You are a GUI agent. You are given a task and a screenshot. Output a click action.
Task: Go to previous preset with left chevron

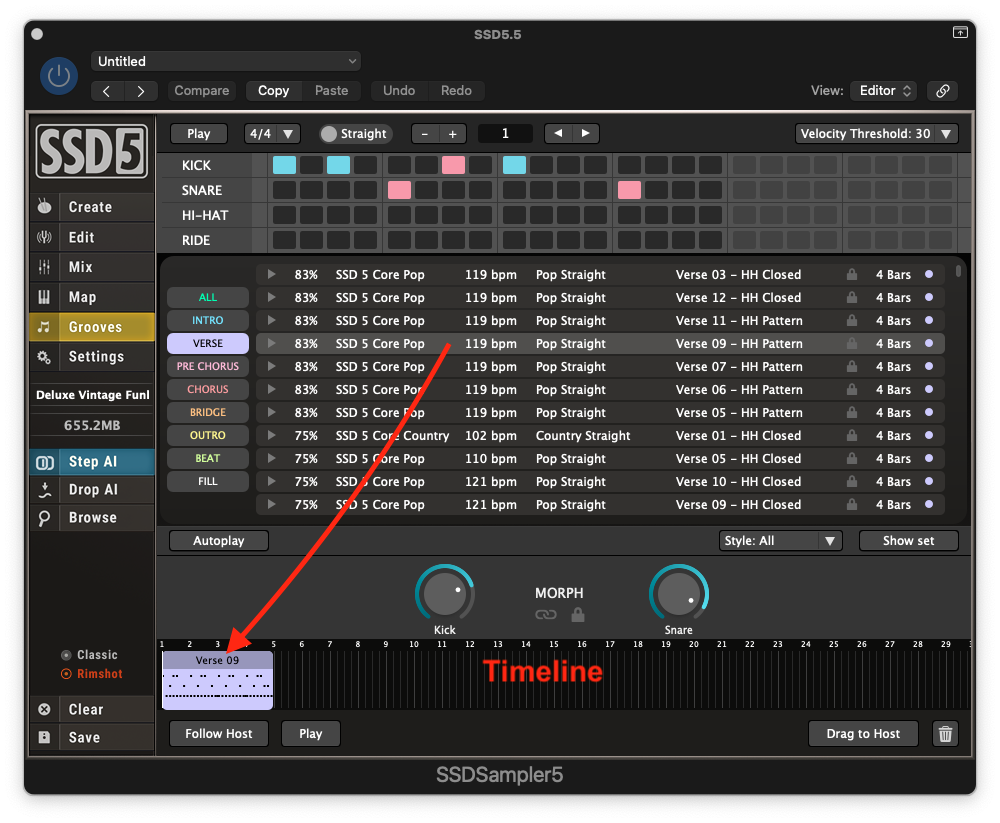click(x=107, y=91)
